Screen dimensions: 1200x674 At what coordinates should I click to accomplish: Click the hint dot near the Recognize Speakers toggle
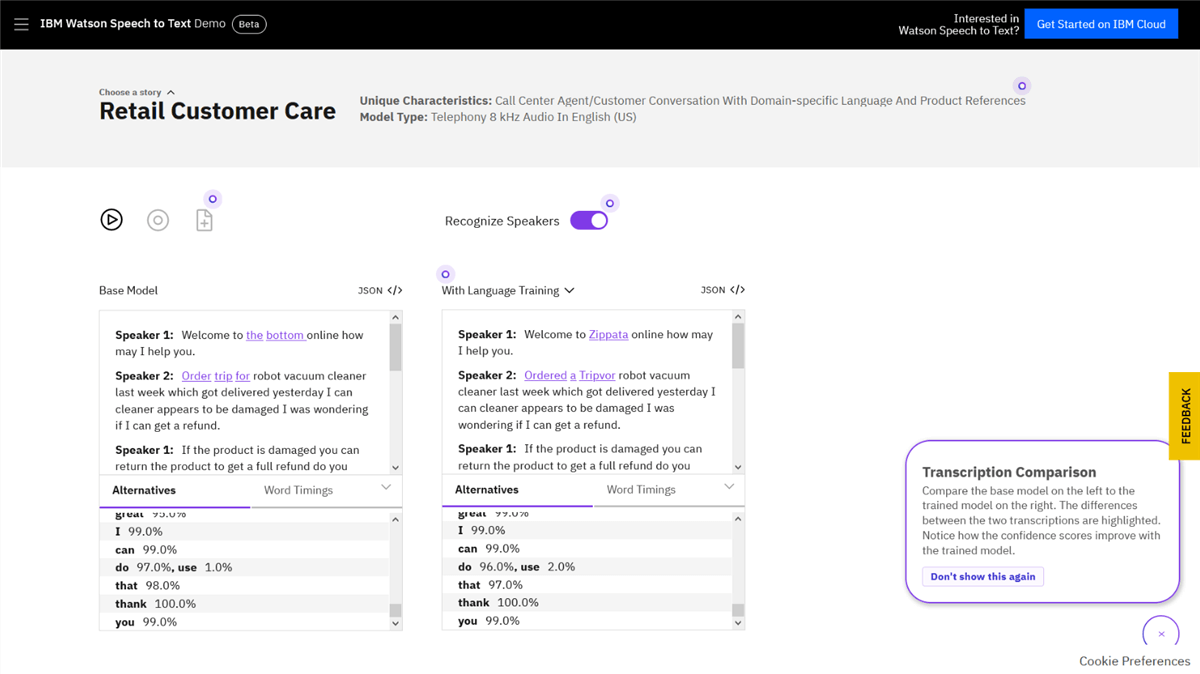610,203
